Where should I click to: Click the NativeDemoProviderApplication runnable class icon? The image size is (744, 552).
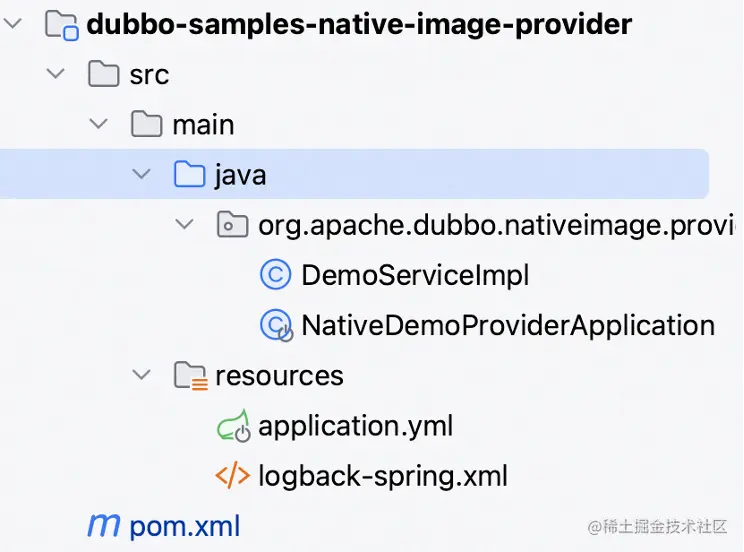tap(277, 326)
